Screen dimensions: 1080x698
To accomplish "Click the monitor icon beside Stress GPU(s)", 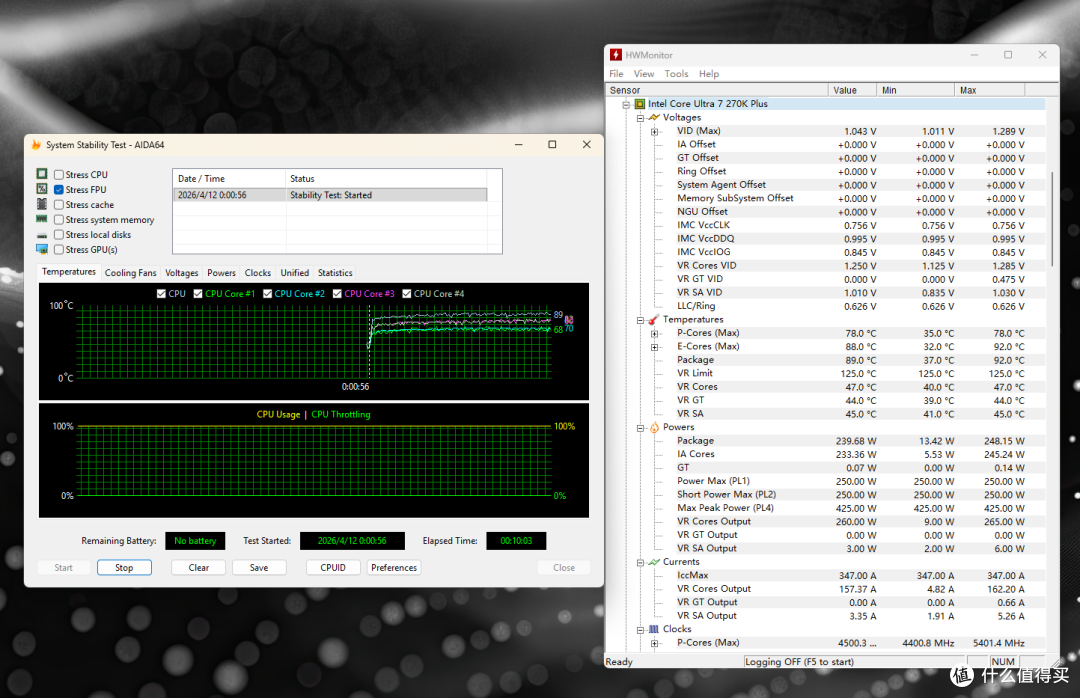I will click(42, 249).
